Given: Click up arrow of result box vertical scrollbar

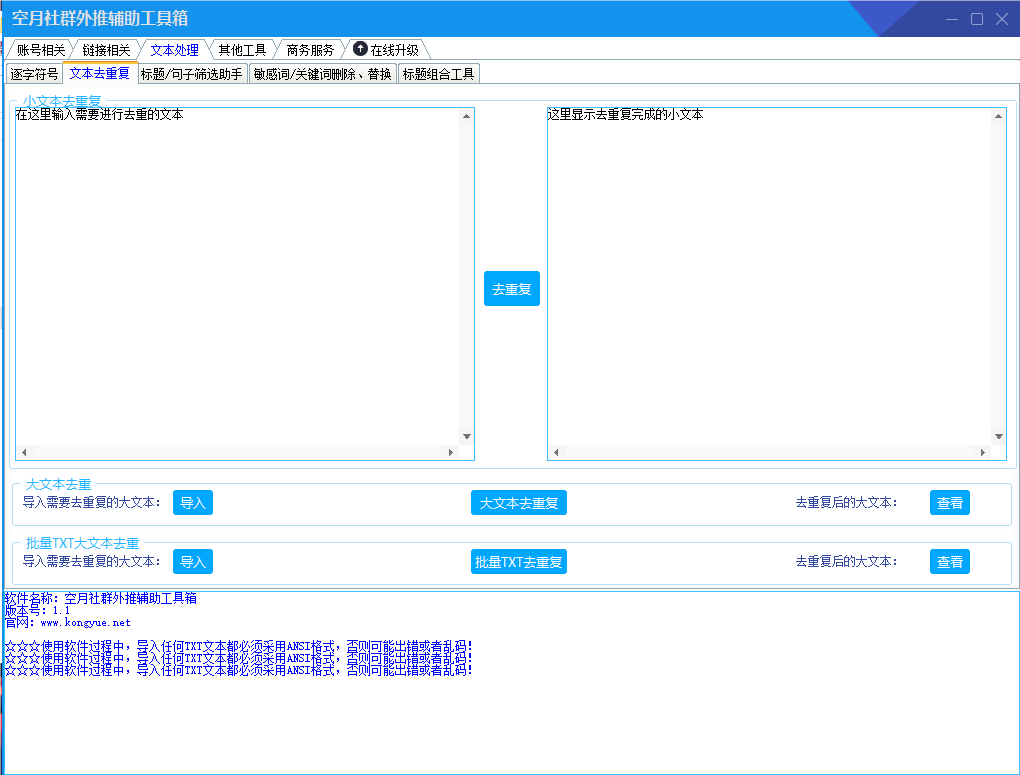Looking at the screenshot, I should pos(999,116).
